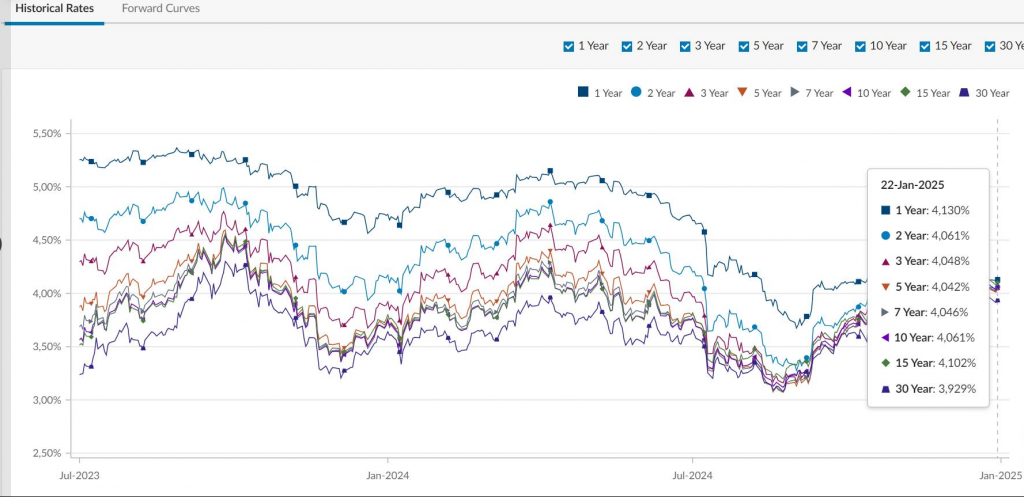Click the 30 Year legend marker icon
Image resolution: width=1024 pixels, height=497 pixels.
click(x=964, y=92)
